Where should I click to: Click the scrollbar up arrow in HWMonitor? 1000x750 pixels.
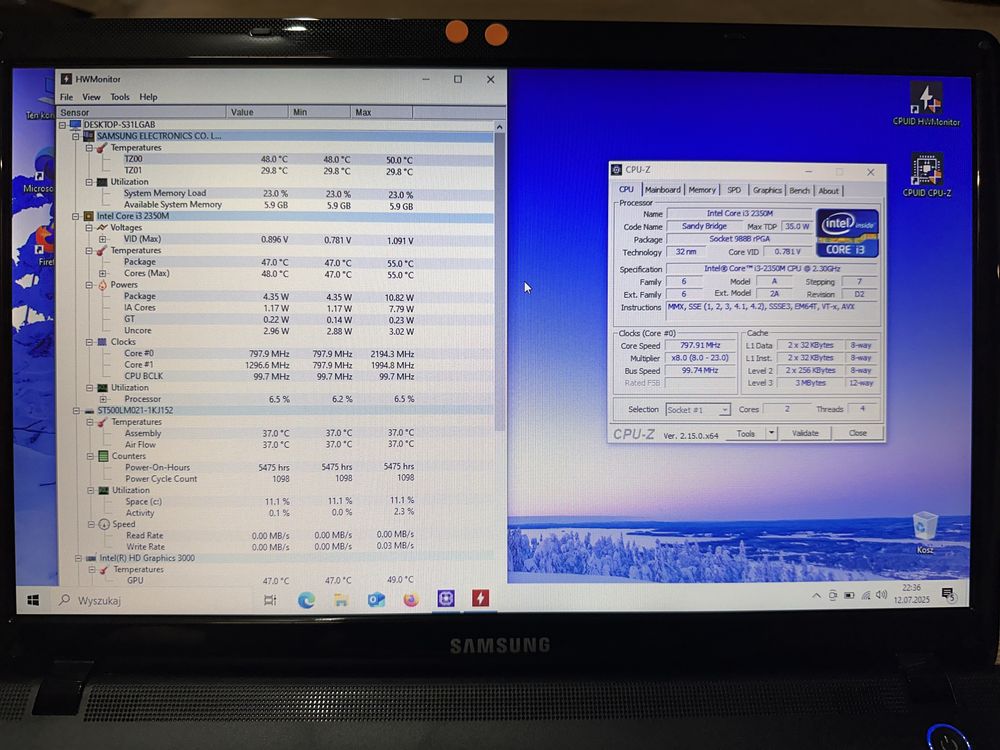(x=499, y=127)
